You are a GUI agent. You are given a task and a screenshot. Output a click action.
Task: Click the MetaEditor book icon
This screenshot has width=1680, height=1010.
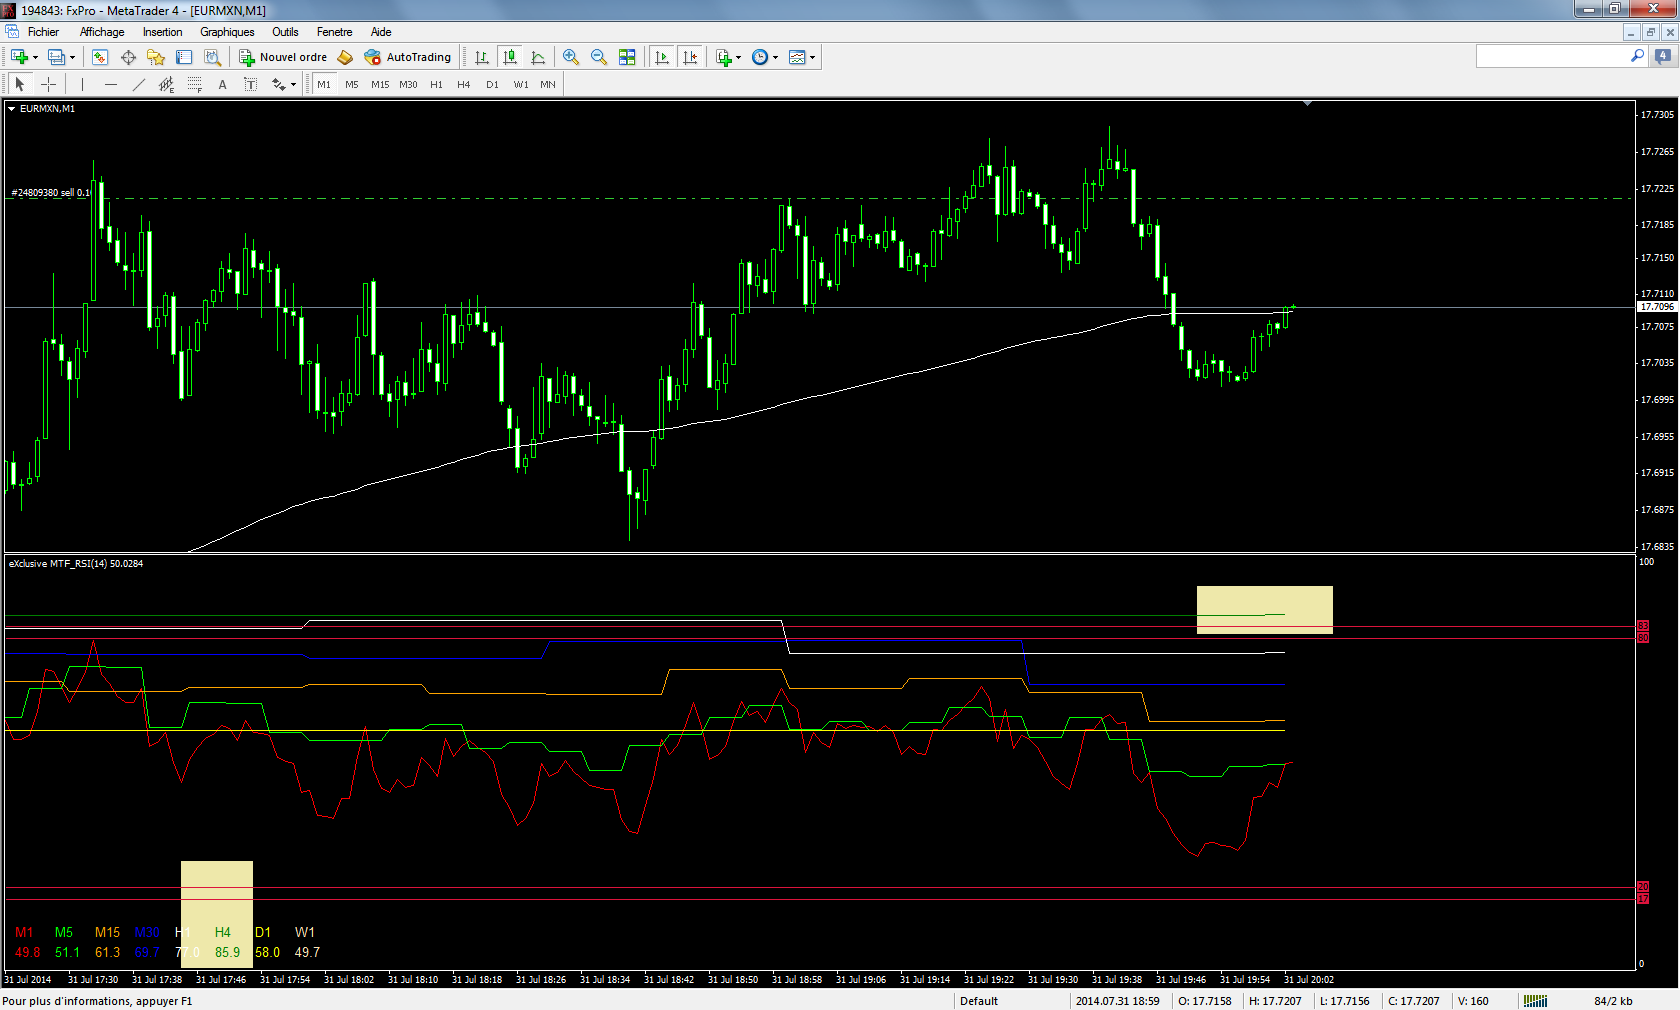(x=345, y=57)
